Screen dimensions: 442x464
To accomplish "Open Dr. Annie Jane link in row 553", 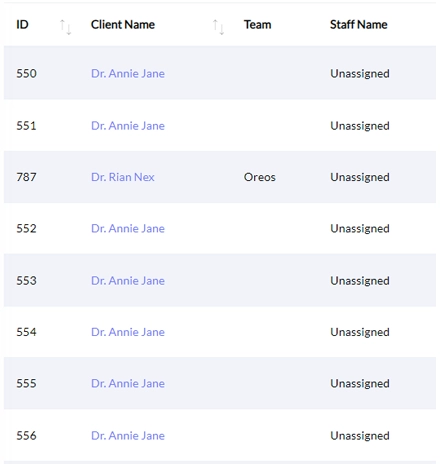I will click(x=128, y=281).
